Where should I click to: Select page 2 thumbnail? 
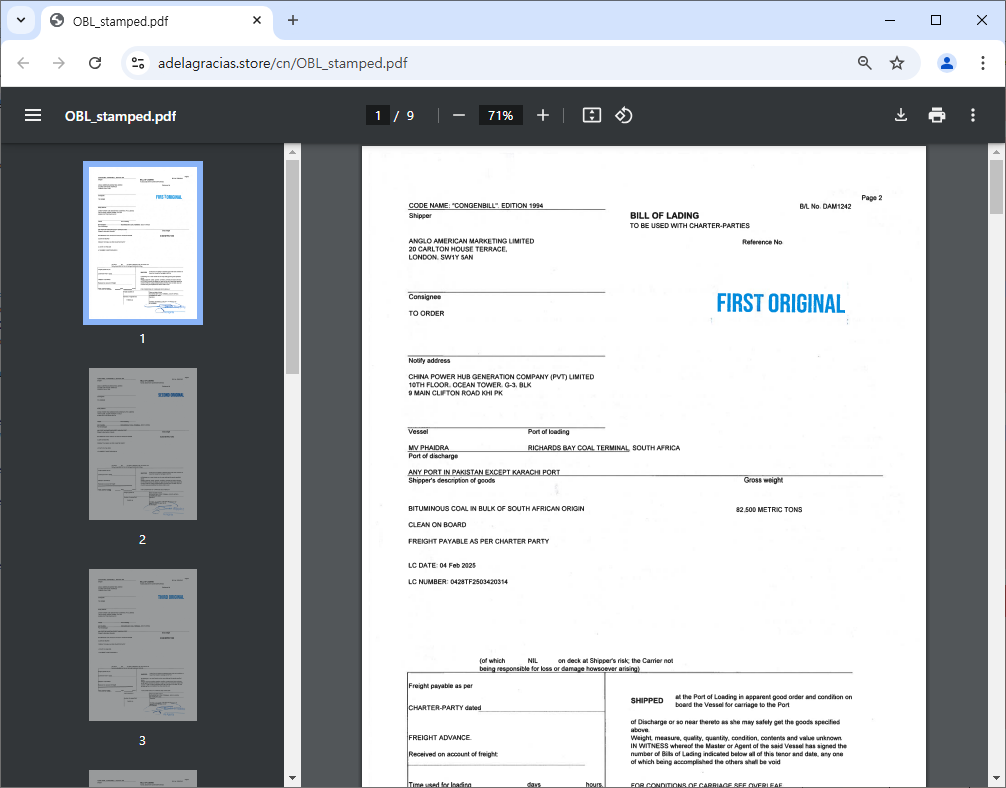[x=142, y=444]
